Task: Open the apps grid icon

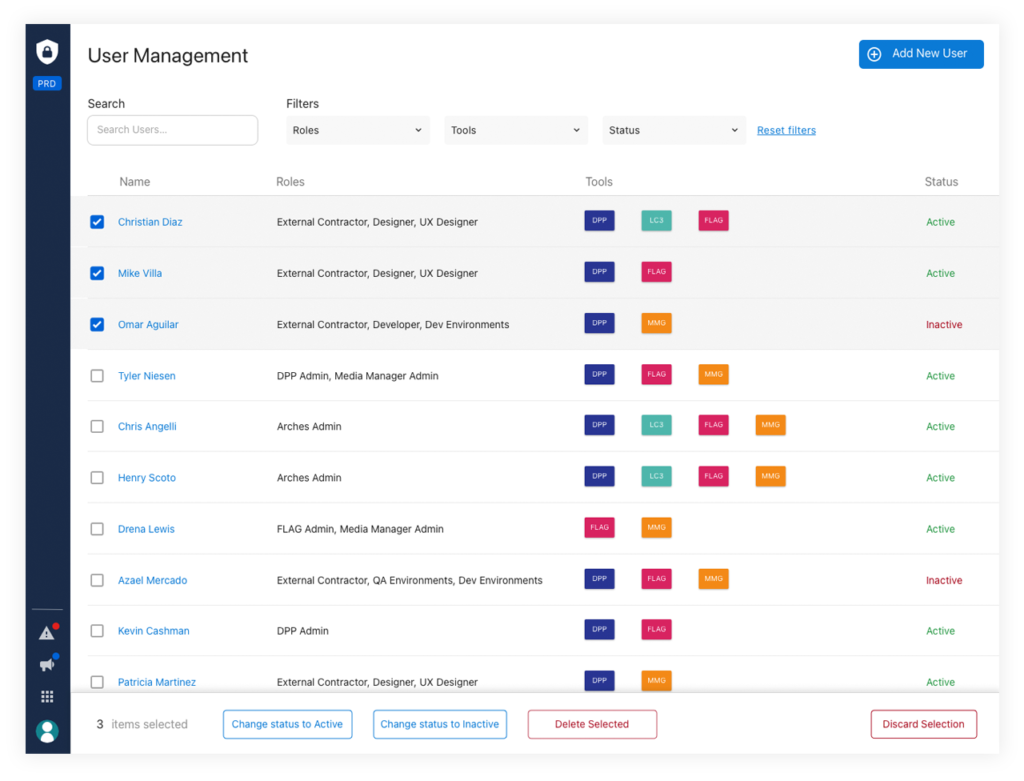Action: coord(47,697)
